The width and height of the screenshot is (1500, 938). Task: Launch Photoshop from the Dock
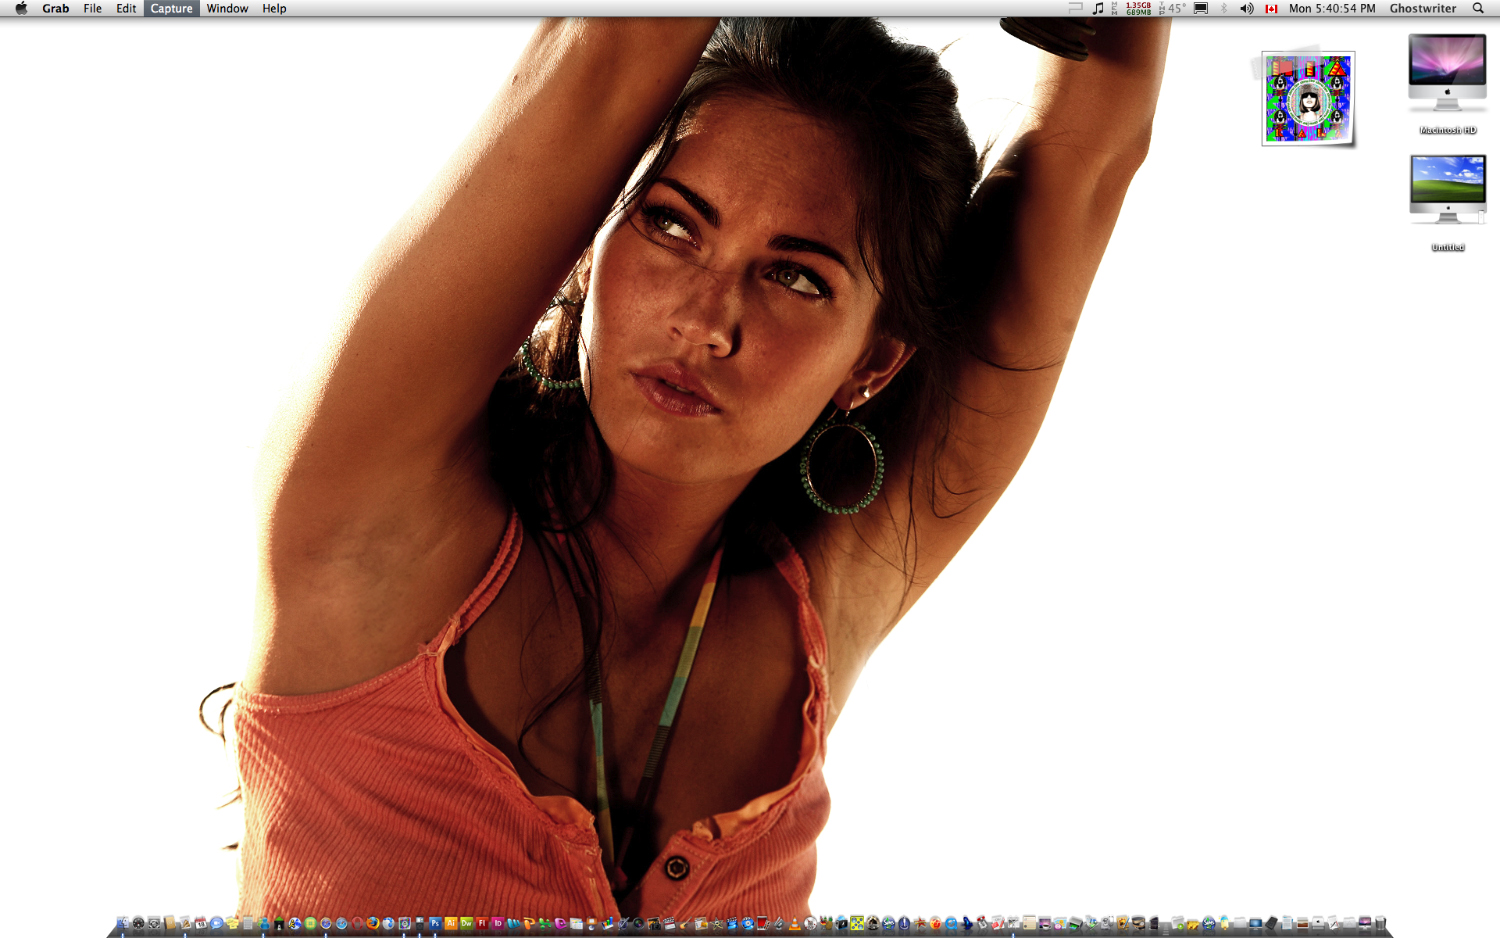[435, 923]
